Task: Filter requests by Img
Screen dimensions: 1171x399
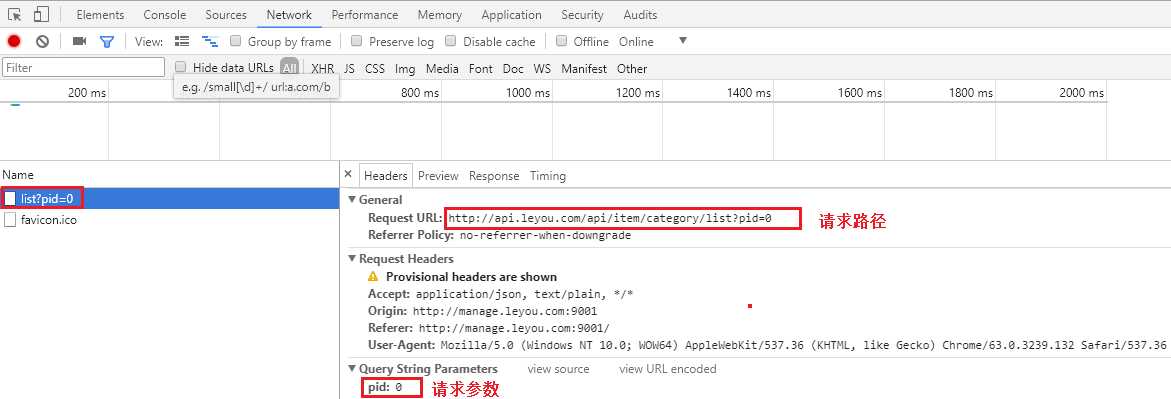Action: pyautogui.click(x=405, y=68)
